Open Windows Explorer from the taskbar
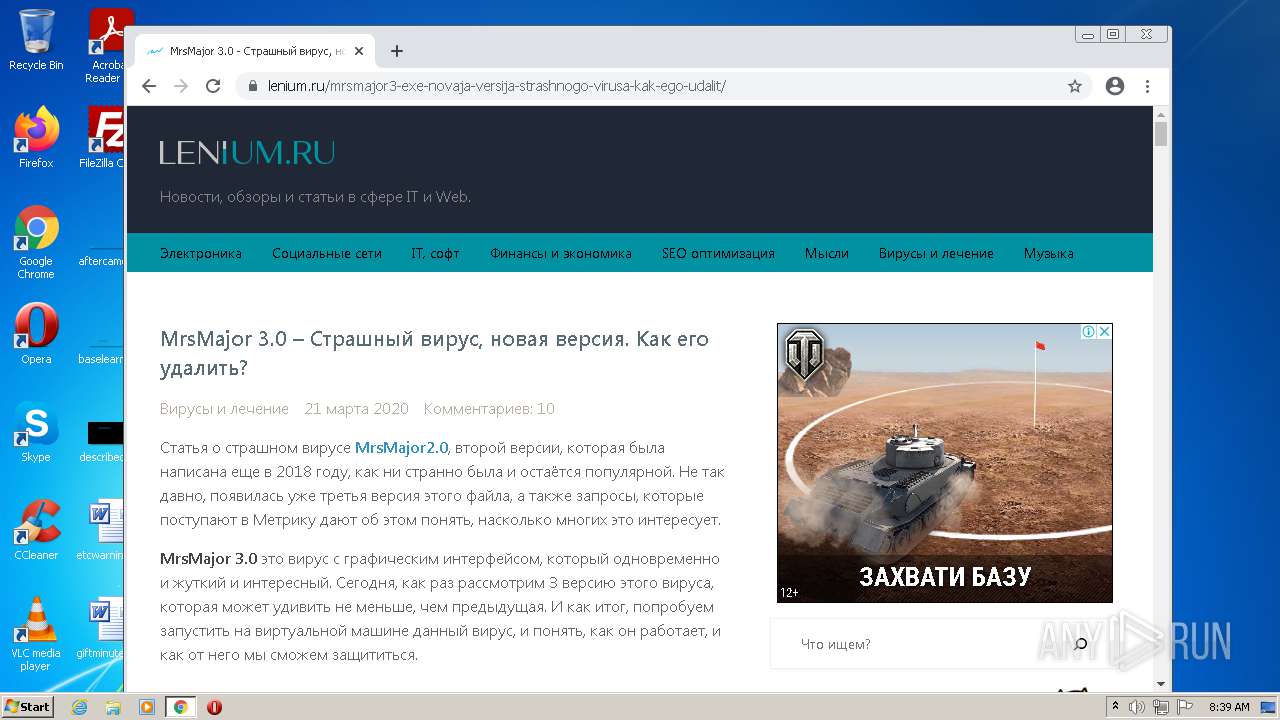The width and height of the screenshot is (1280, 720). pyautogui.click(x=113, y=707)
